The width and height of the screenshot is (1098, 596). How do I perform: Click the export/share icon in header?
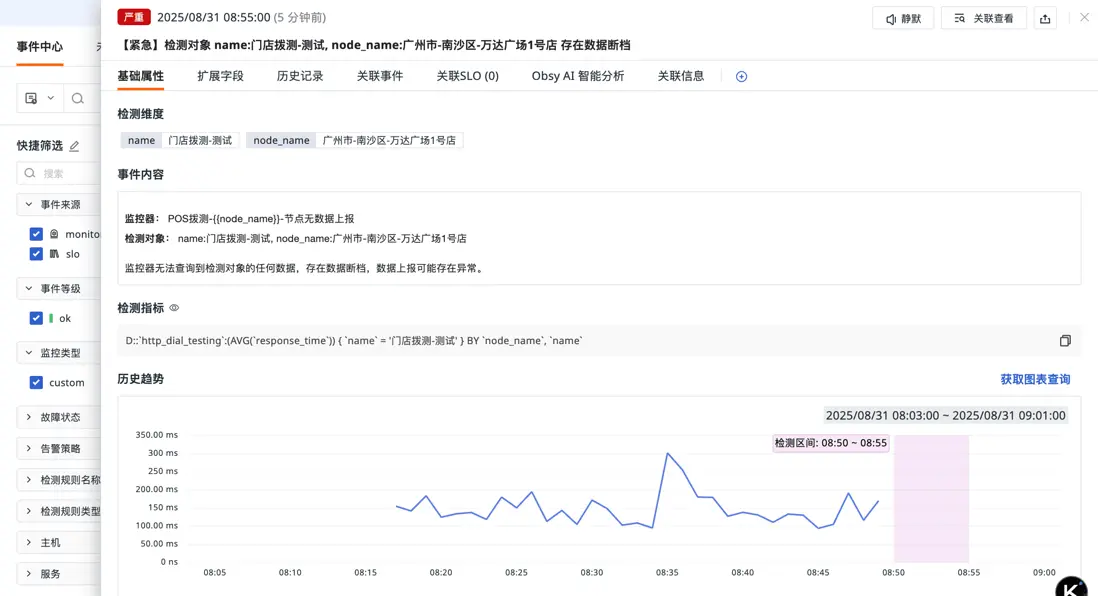(x=1045, y=18)
